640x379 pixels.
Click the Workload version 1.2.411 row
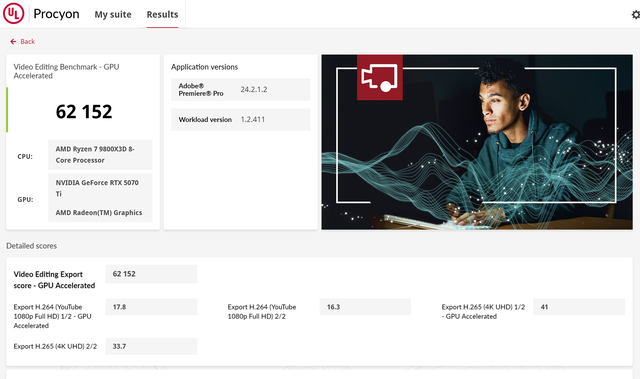240,120
